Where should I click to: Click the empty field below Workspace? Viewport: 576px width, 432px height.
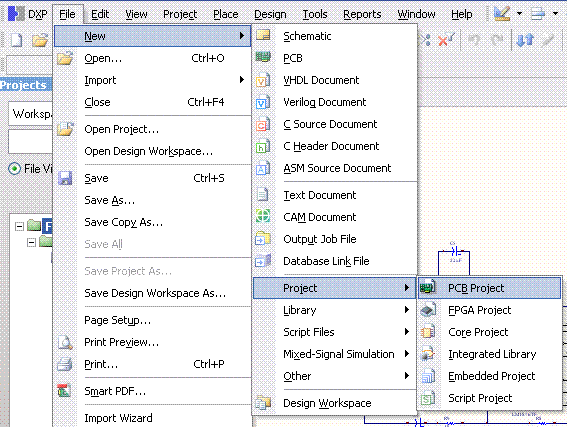tap(30, 141)
